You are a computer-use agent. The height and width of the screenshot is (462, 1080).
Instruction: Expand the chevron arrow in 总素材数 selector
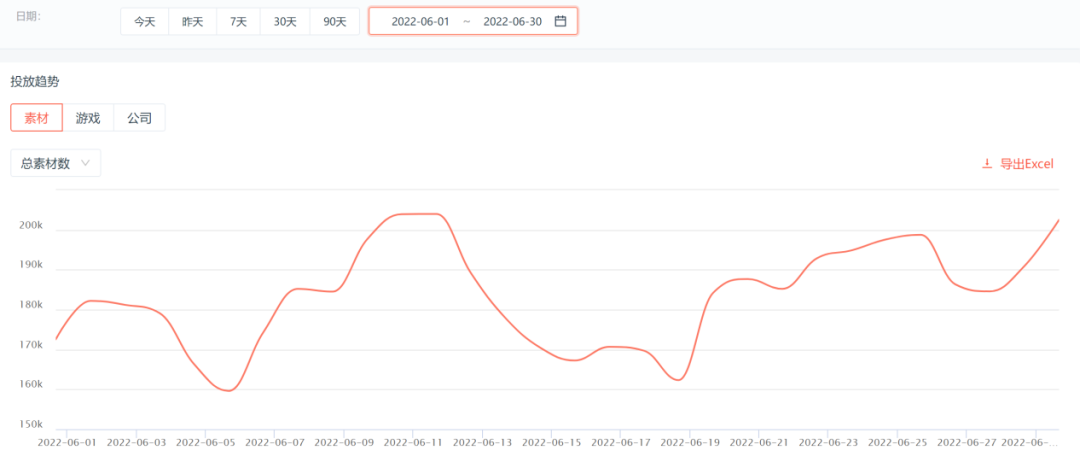(x=85, y=163)
